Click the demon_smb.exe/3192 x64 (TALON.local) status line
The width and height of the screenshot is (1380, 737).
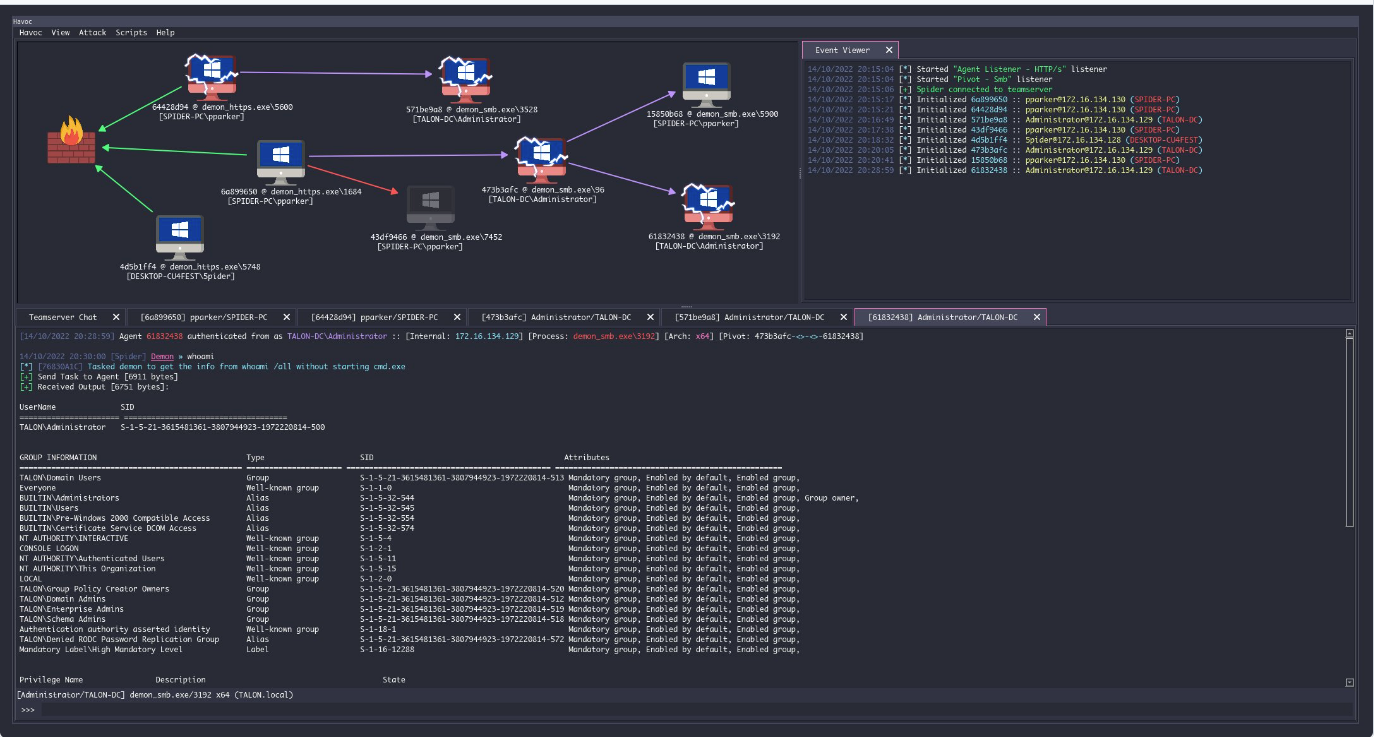[155, 694]
